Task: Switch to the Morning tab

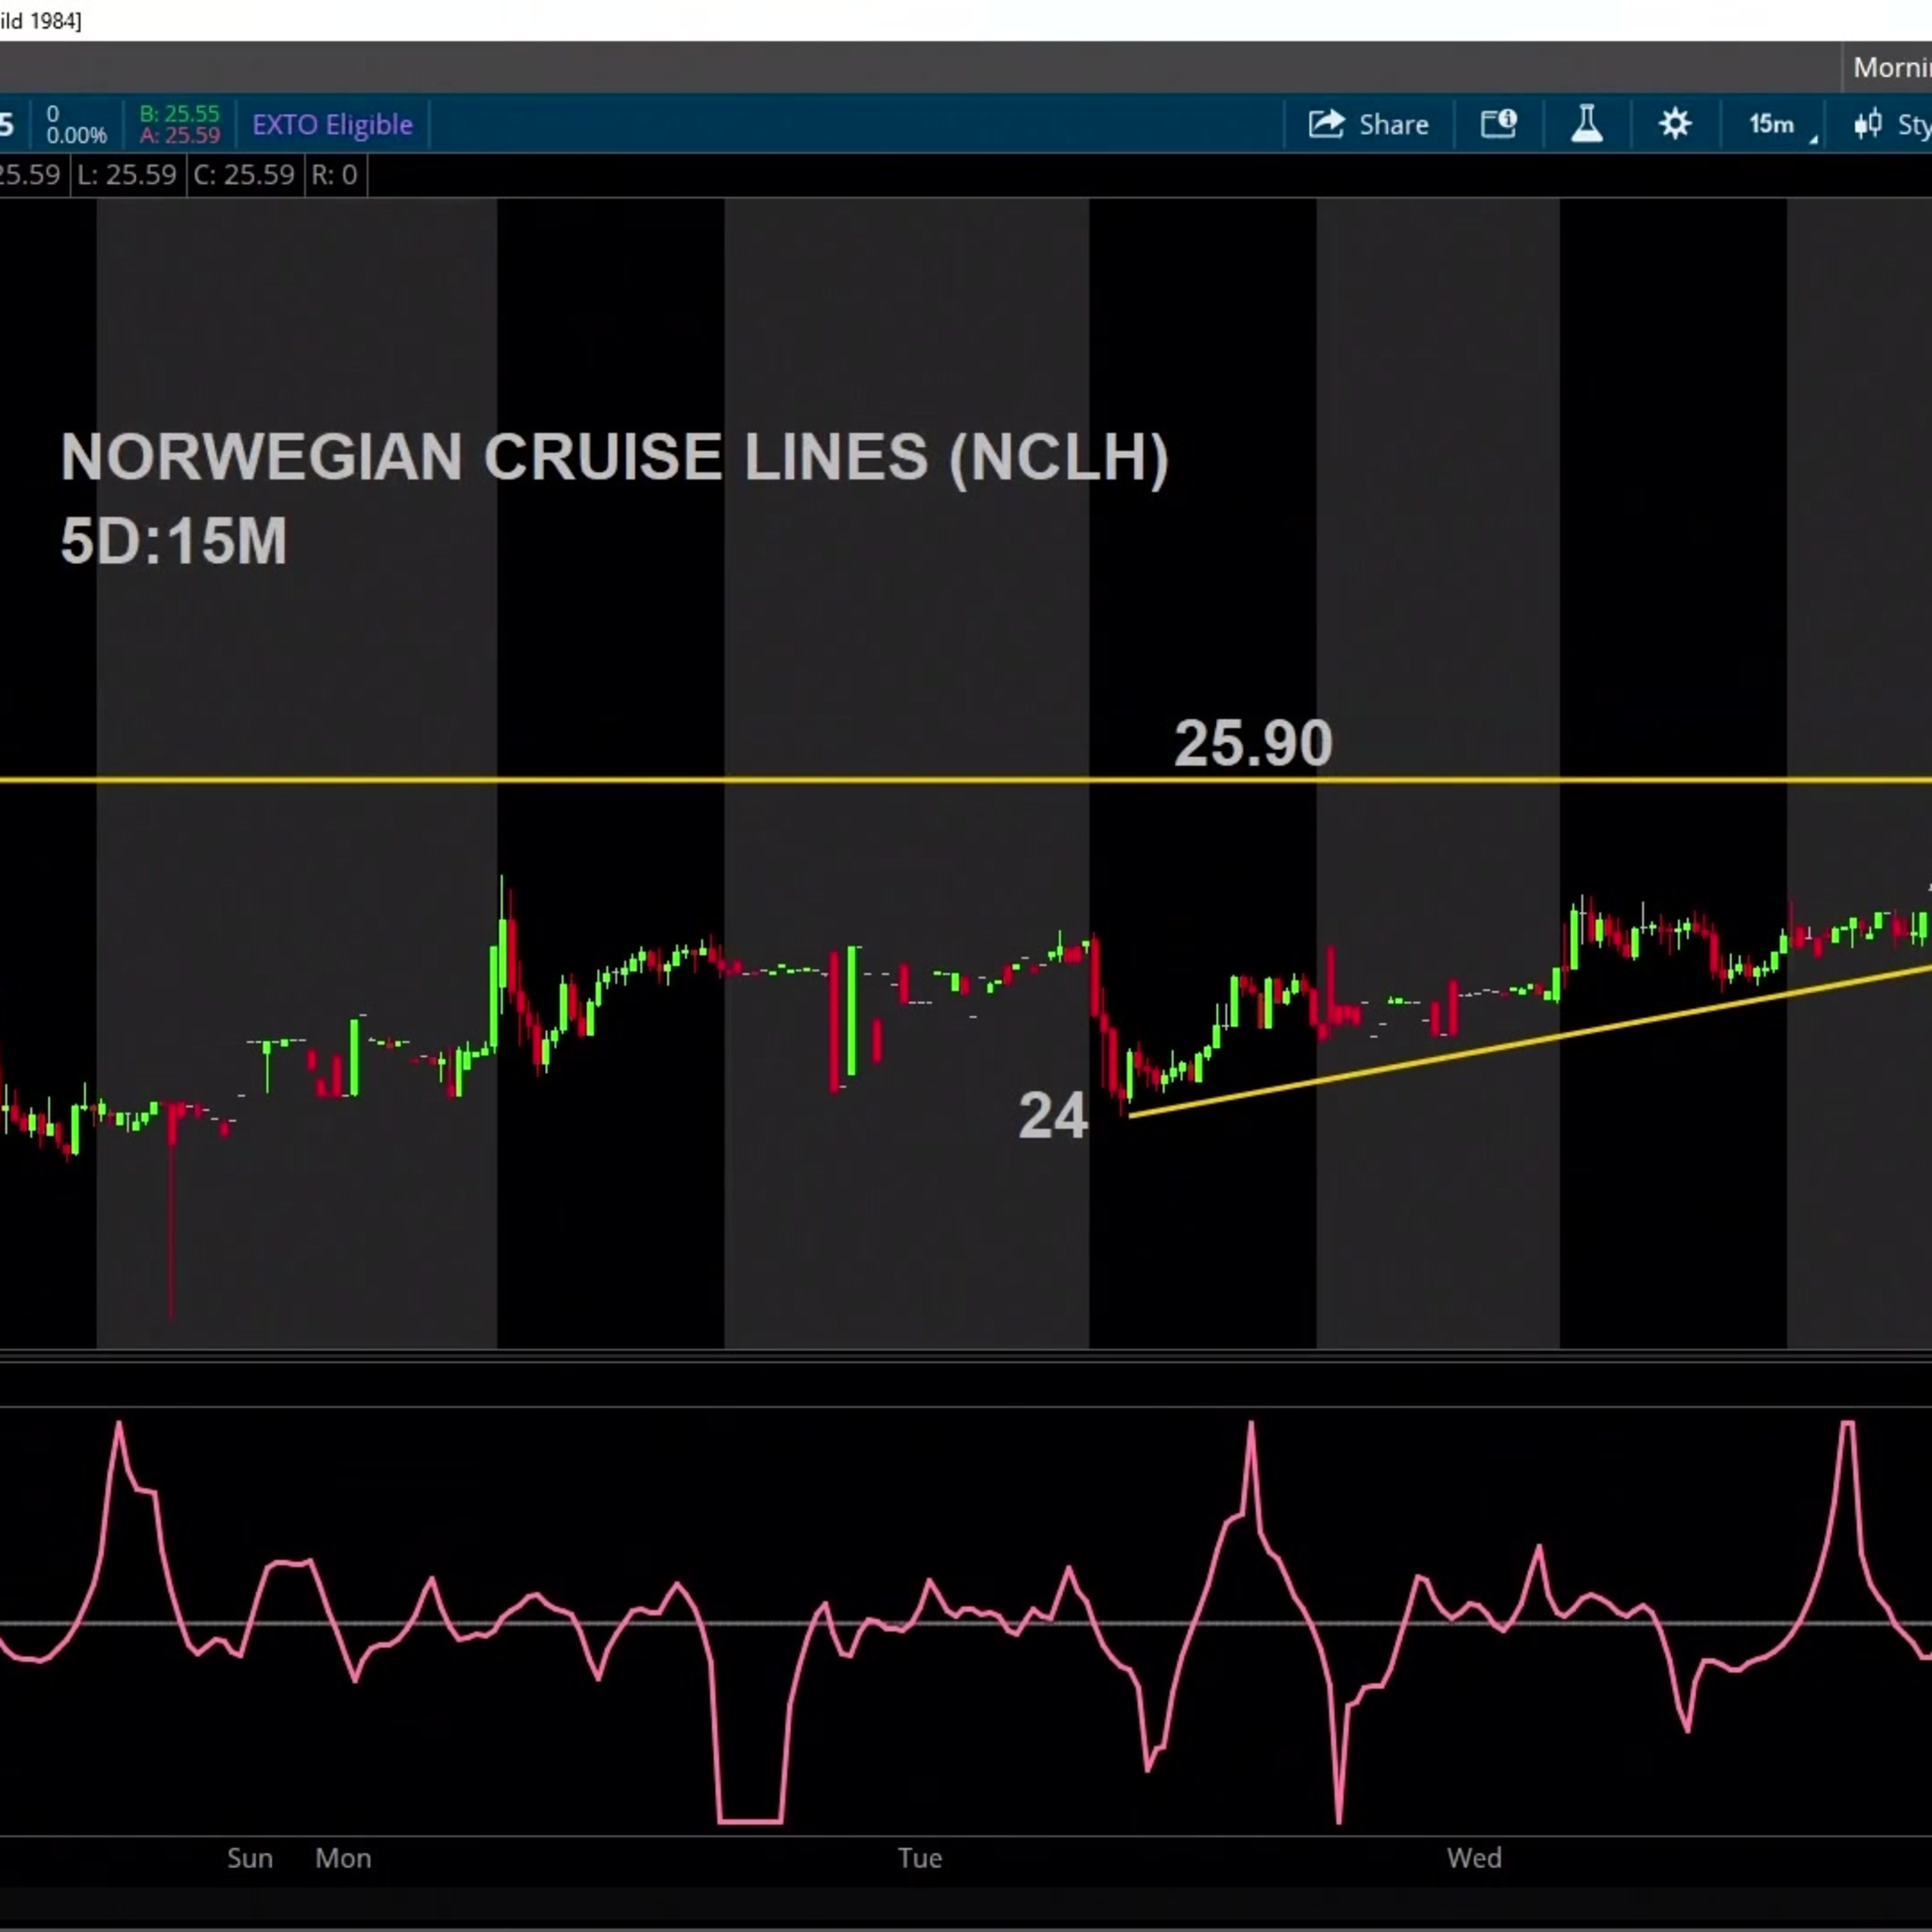Action: click(x=1891, y=68)
